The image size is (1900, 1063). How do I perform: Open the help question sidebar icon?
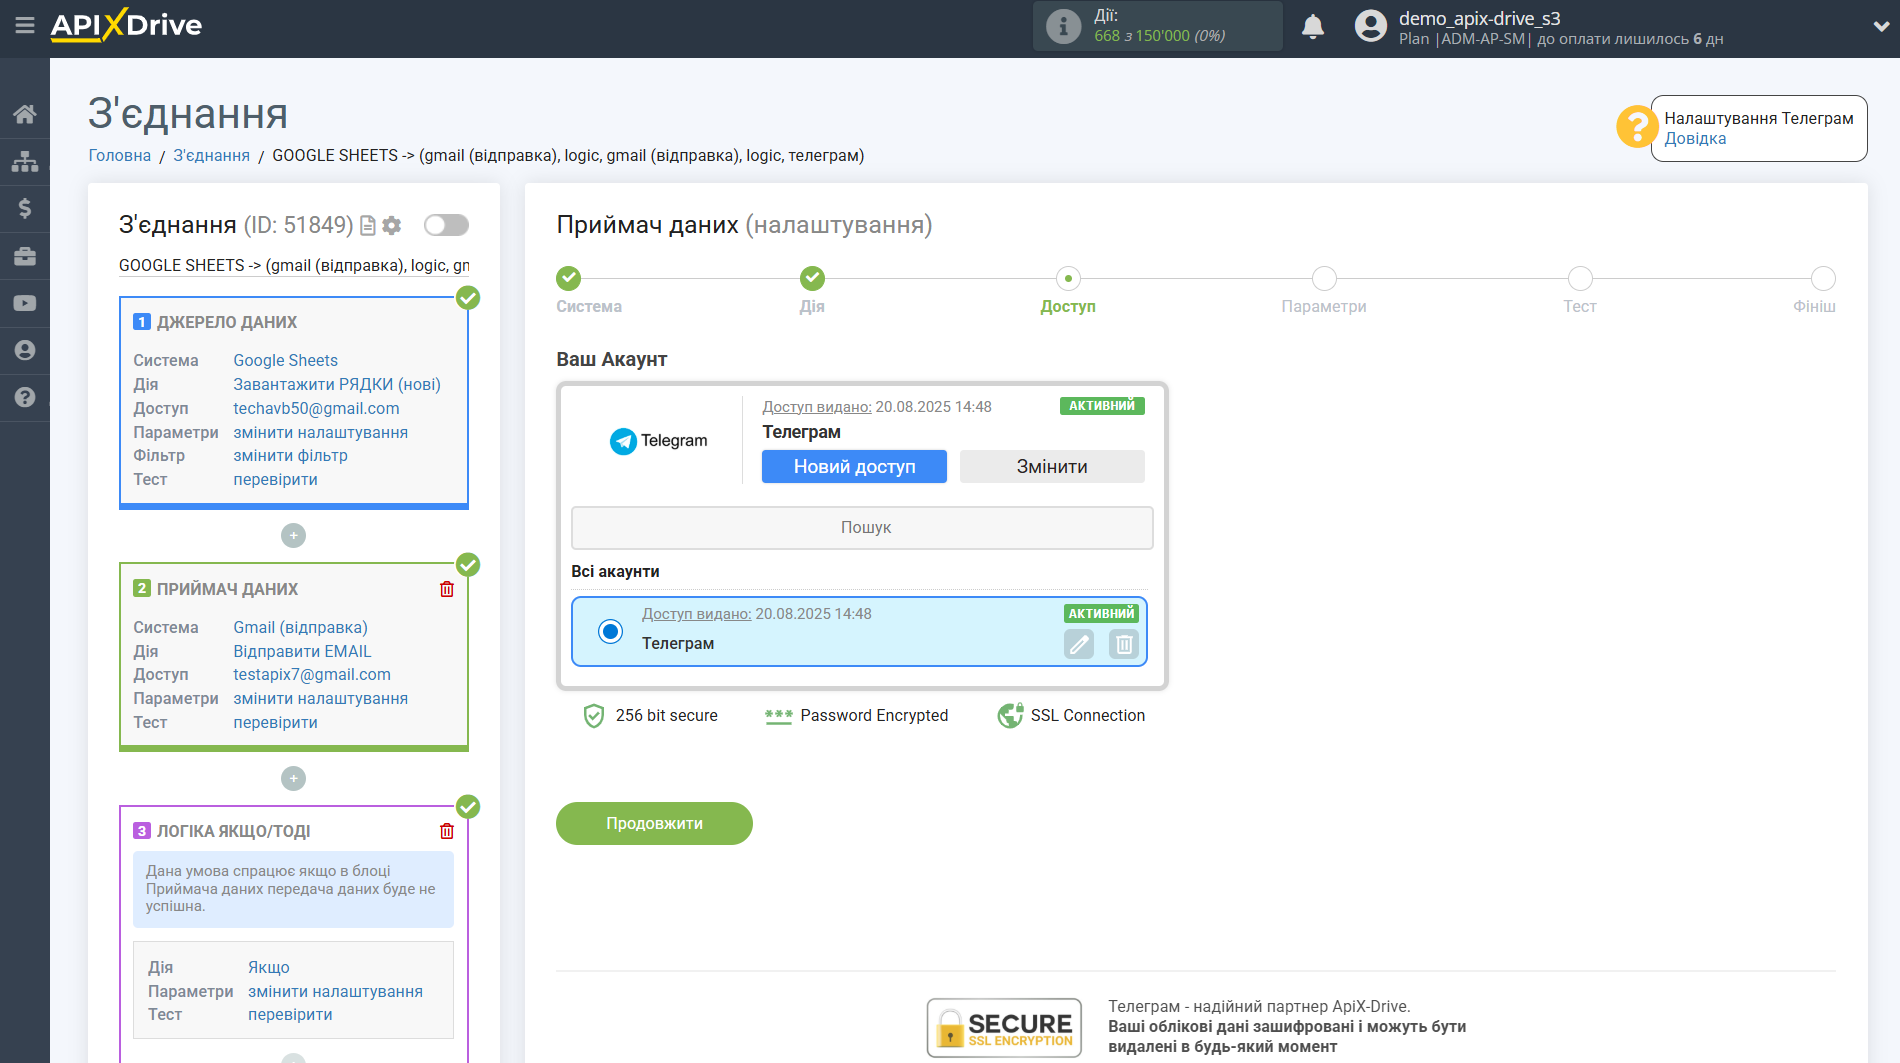pyautogui.click(x=25, y=397)
